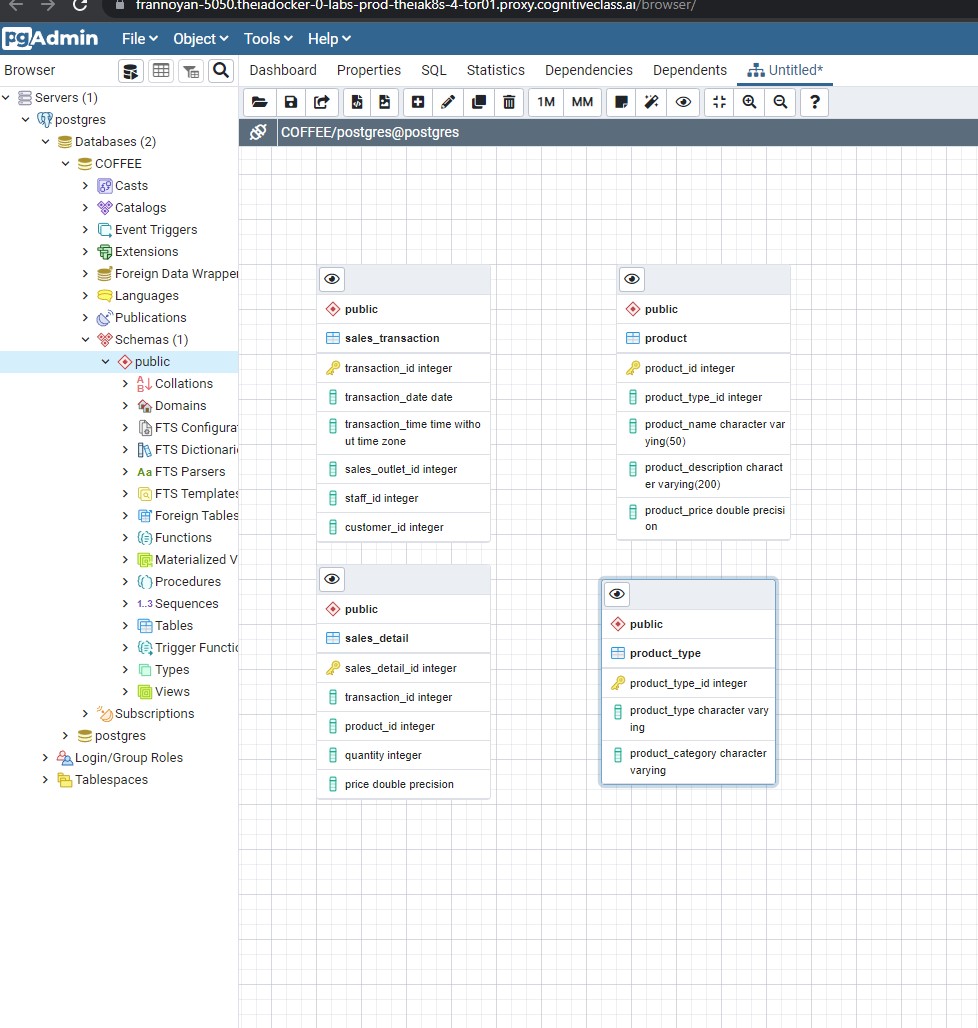Click the 'customer_id integer' column row
Viewport: 978px width, 1028px height.
(x=404, y=527)
